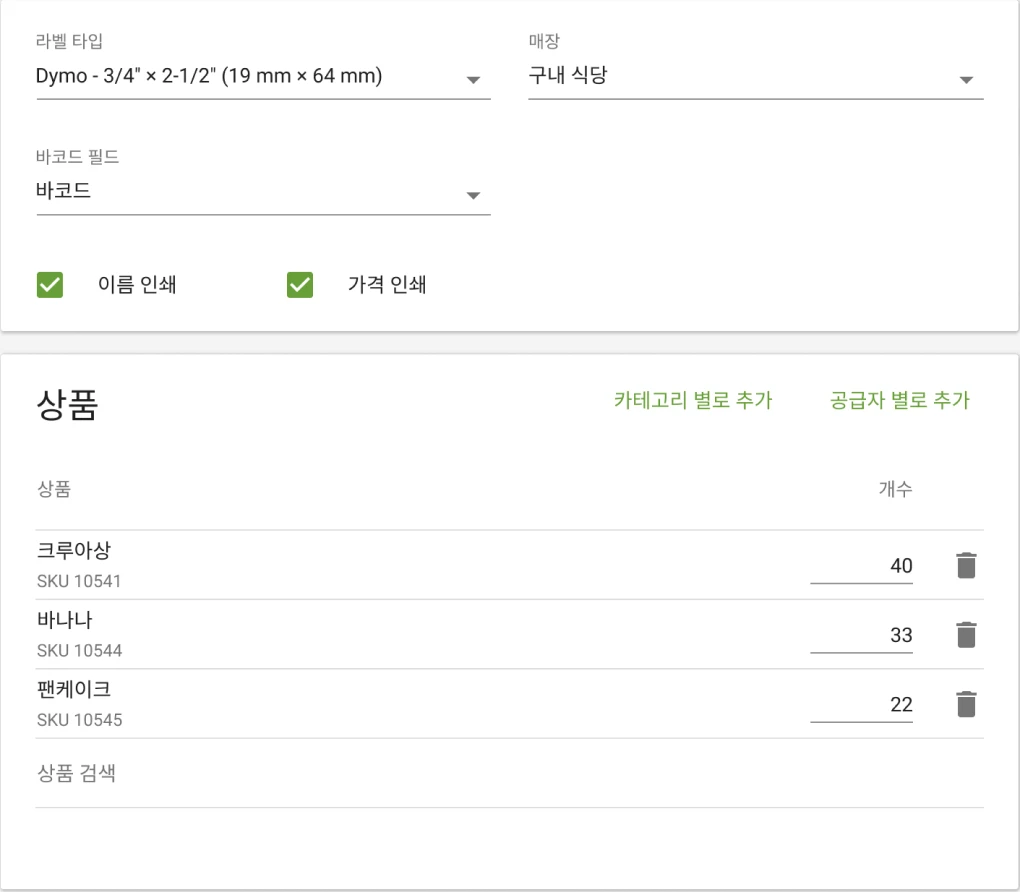Image resolution: width=1020 pixels, height=892 pixels.
Task: Toggle the 이름 인쇄 checkbox
Action: coord(50,285)
